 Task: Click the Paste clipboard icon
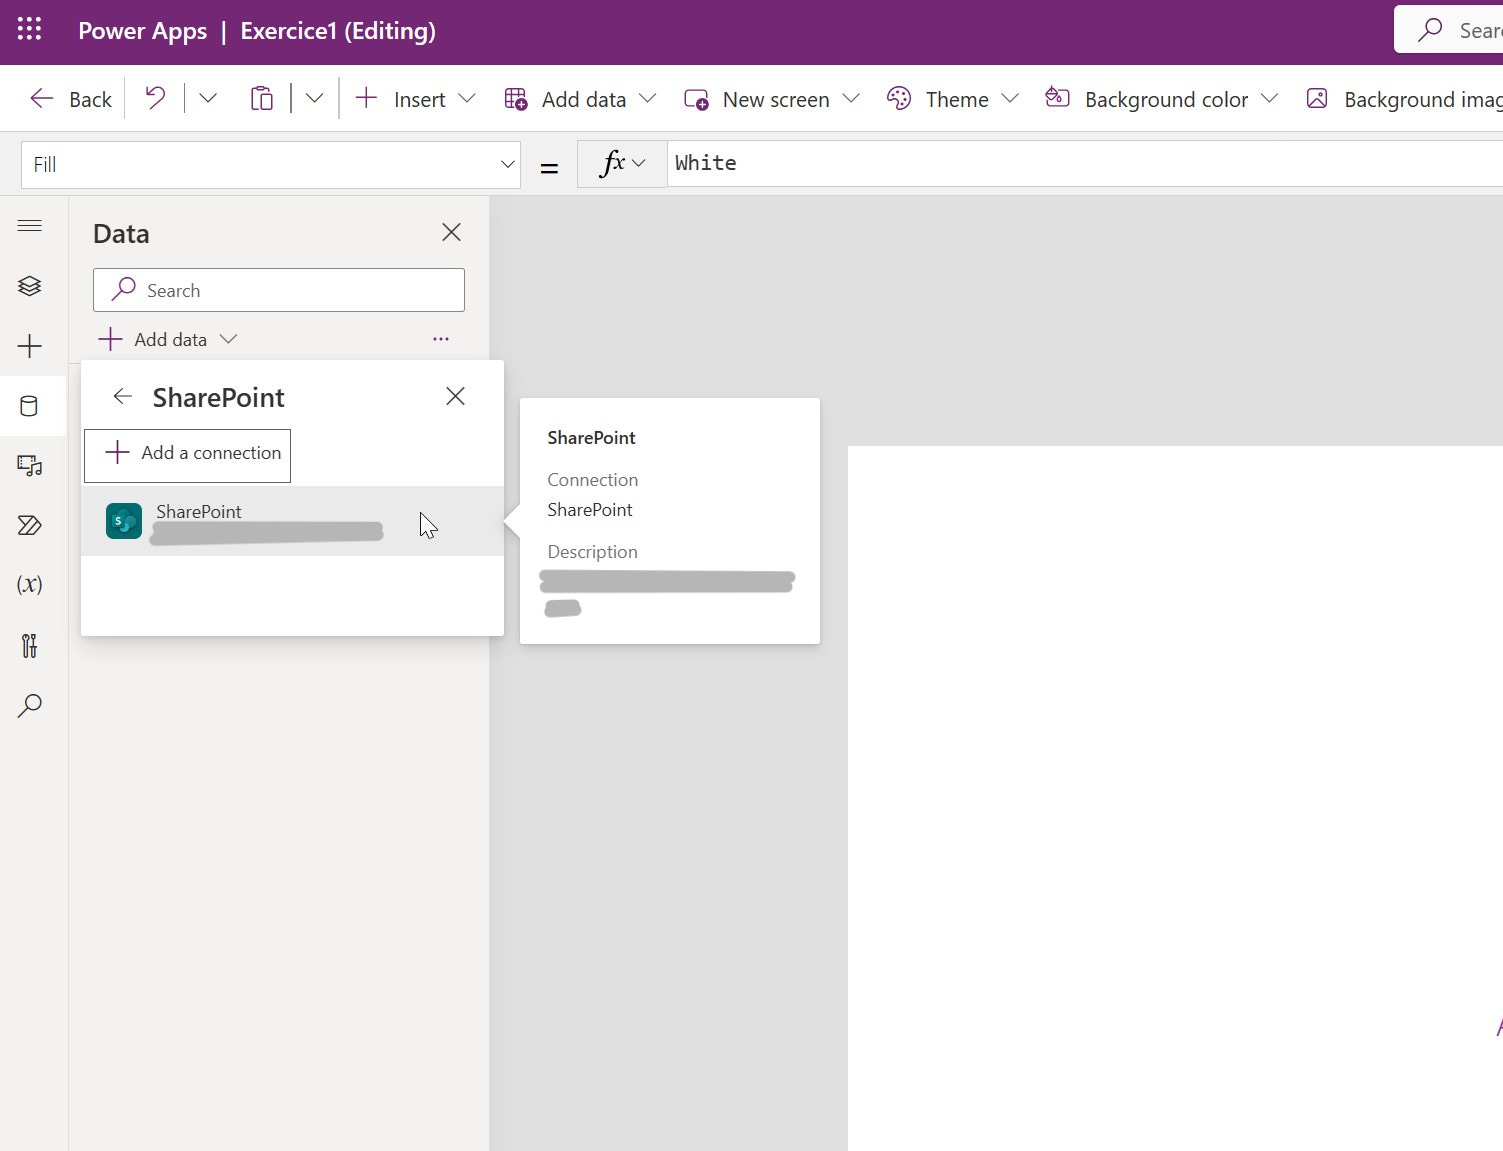coord(261,98)
